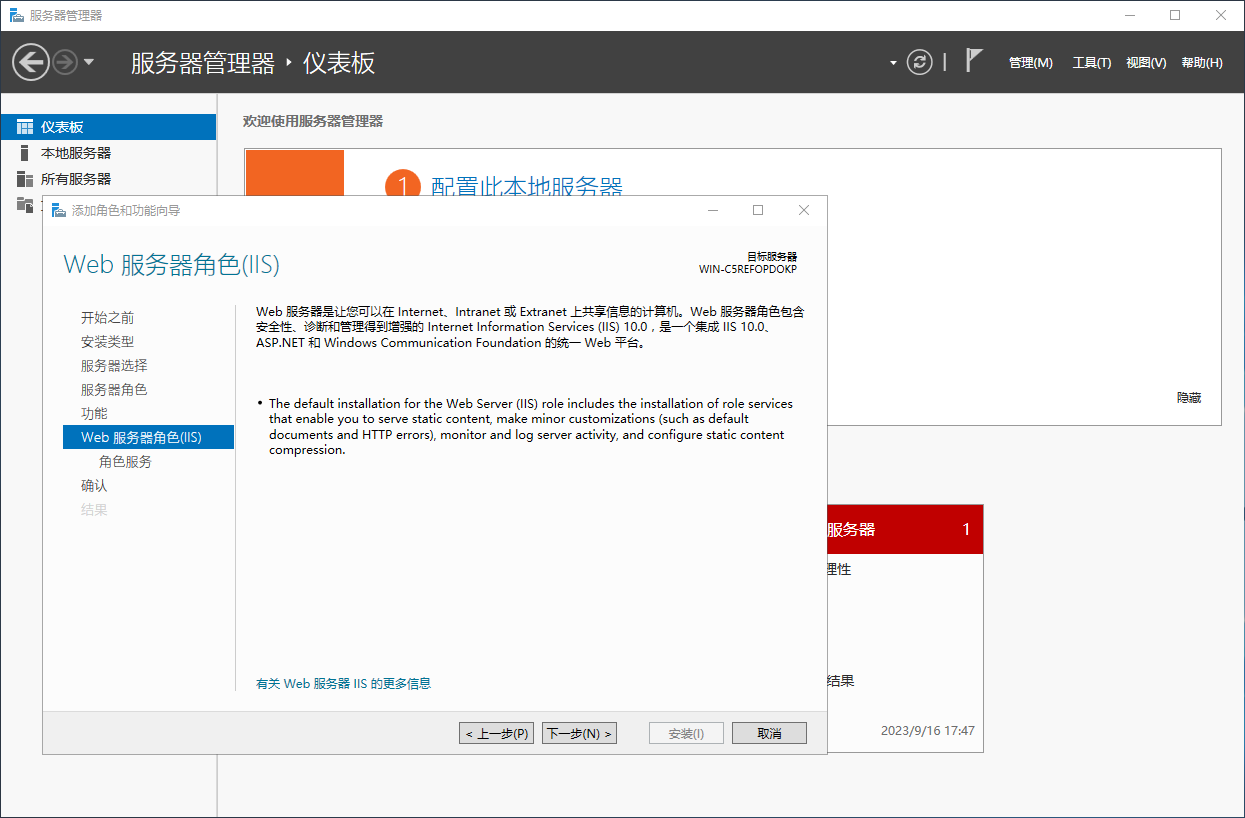
Task: Go to 开始之前 wizard step
Action: click(107, 318)
